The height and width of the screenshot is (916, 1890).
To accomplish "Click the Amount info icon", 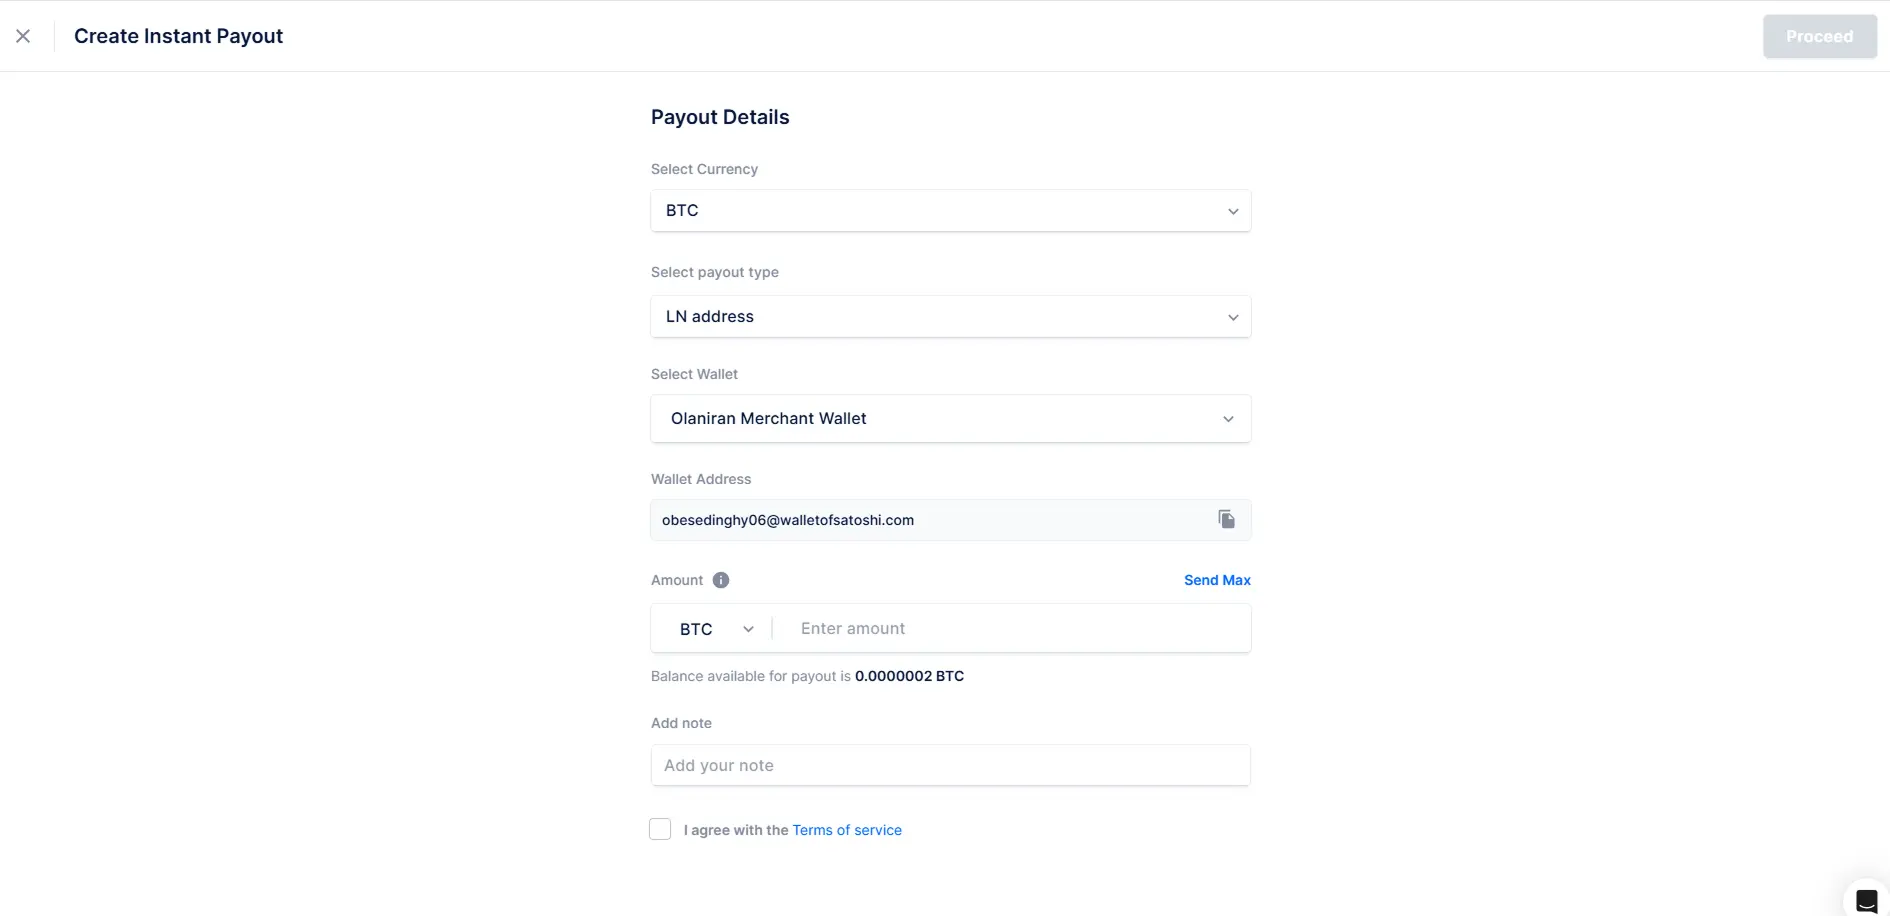I will click(721, 580).
